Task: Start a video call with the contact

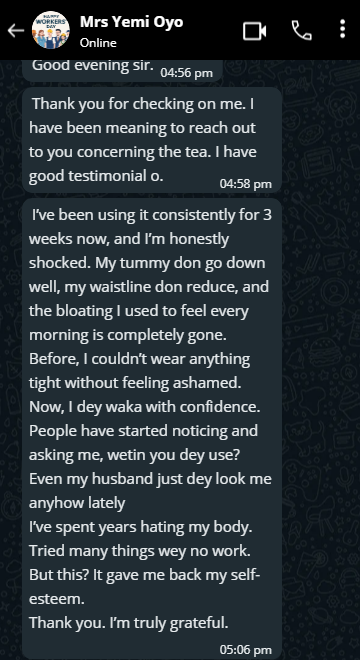Action: point(254,31)
